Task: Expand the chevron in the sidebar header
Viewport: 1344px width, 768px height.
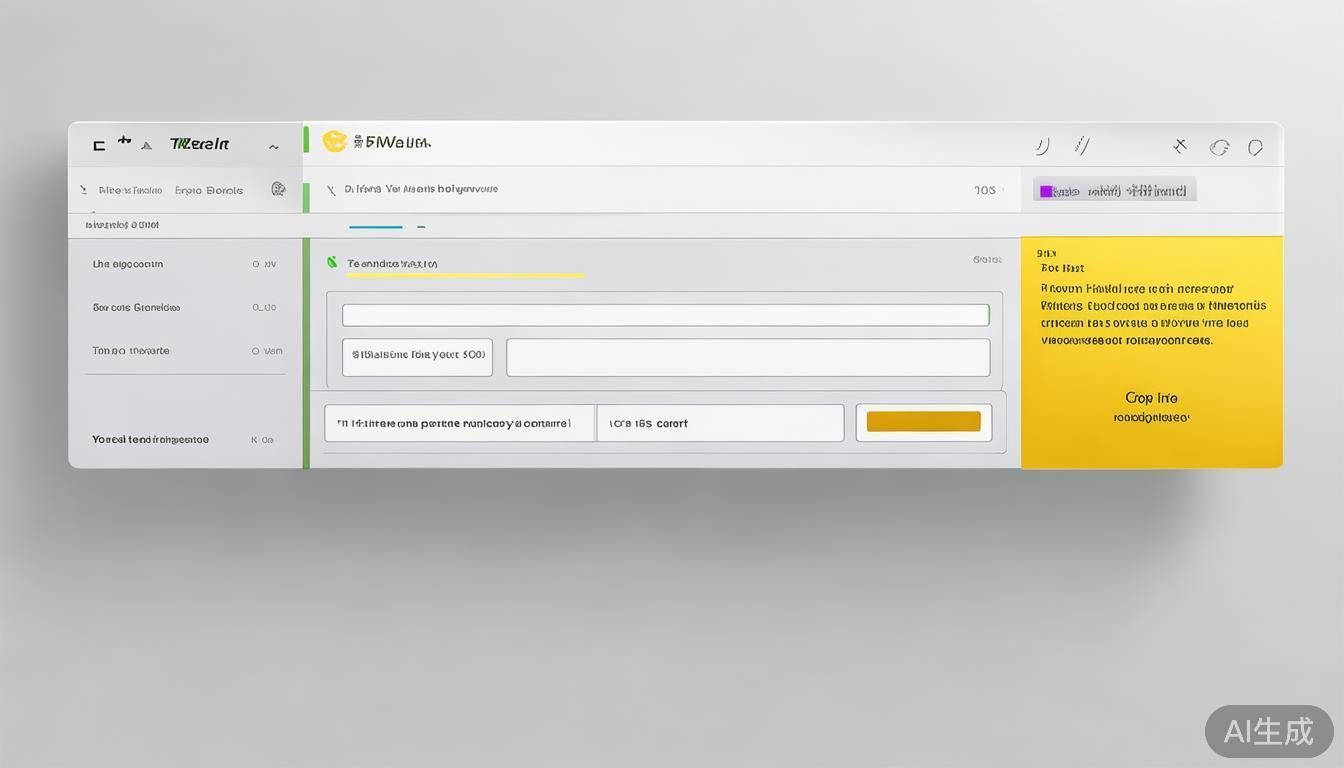Action: tap(273, 147)
